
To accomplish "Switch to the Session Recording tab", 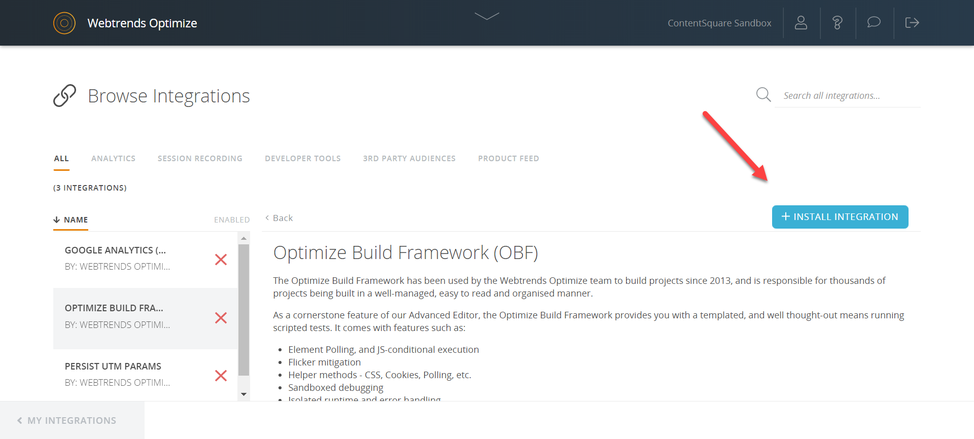I will point(200,158).
